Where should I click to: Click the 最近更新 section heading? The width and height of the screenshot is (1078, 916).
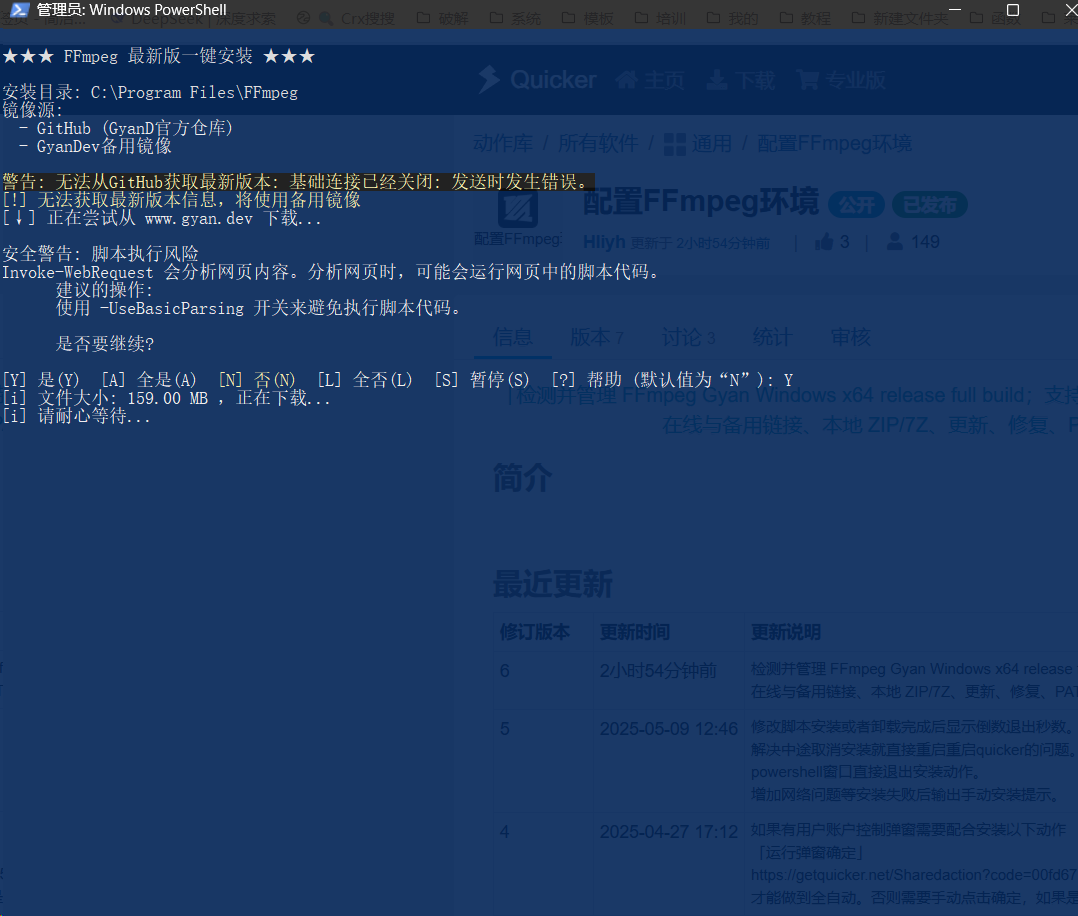552,584
